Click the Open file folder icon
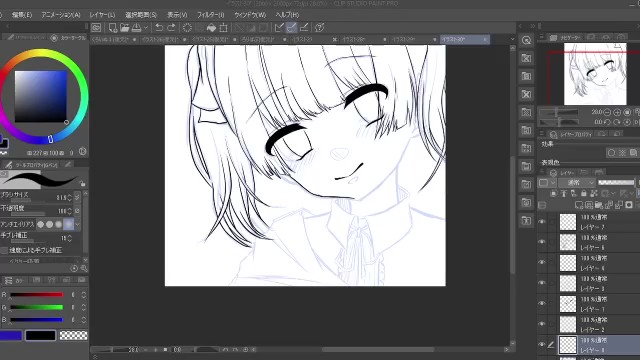Screen dimensions: 640x360 click(x=124, y=28)
